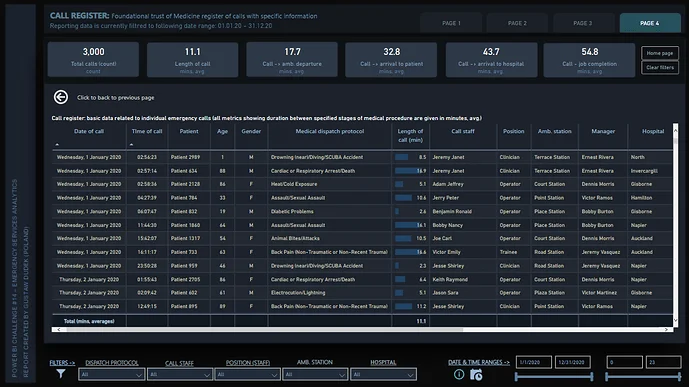Click the horizontal scrollbar right arrow
Screen dimensions: 689x387
pos(666,329)
